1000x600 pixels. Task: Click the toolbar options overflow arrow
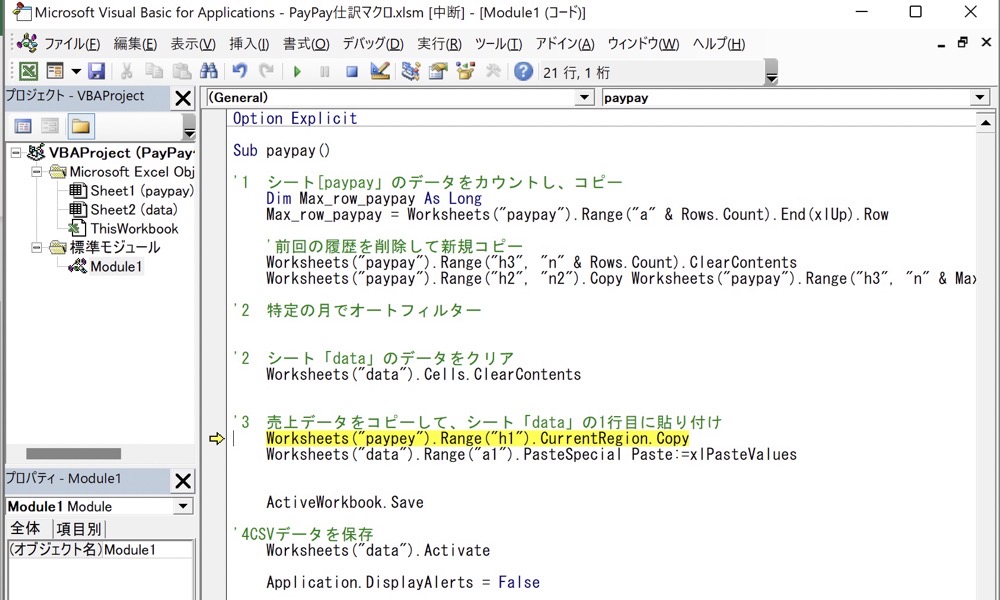pyautogui.click(x=771, y=72)
